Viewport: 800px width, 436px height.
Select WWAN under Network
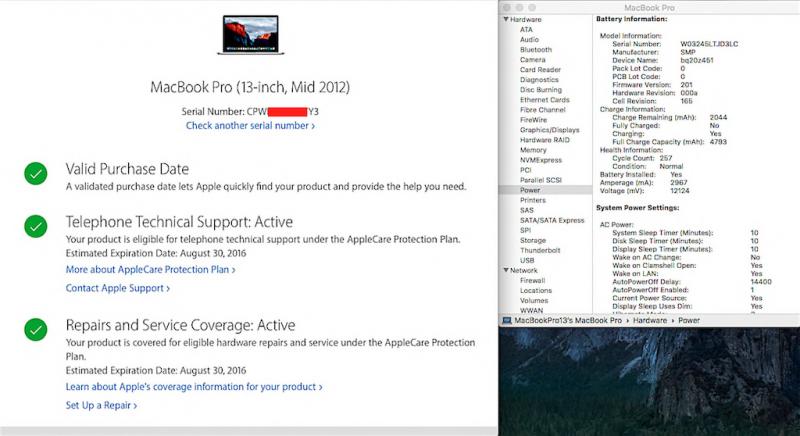tap(531, 310)
